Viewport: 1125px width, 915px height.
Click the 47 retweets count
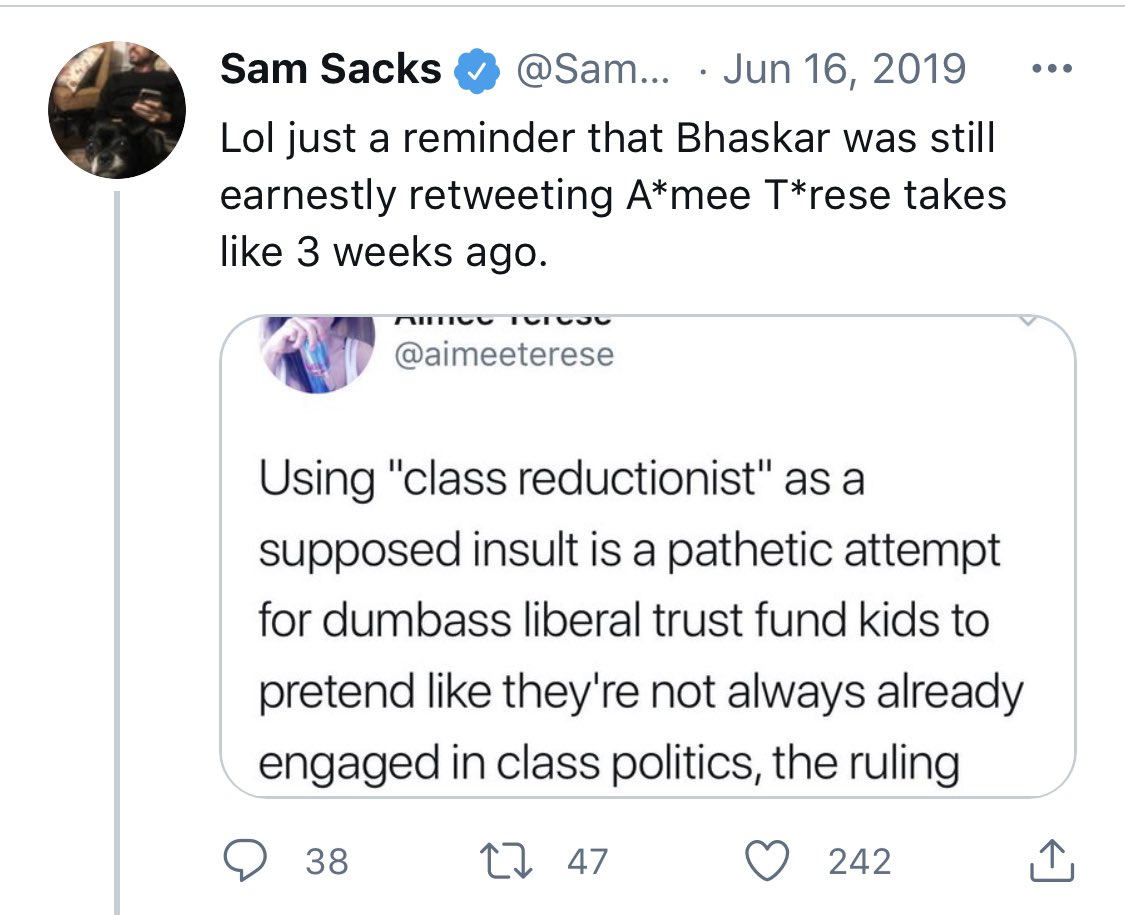[588, 861]
